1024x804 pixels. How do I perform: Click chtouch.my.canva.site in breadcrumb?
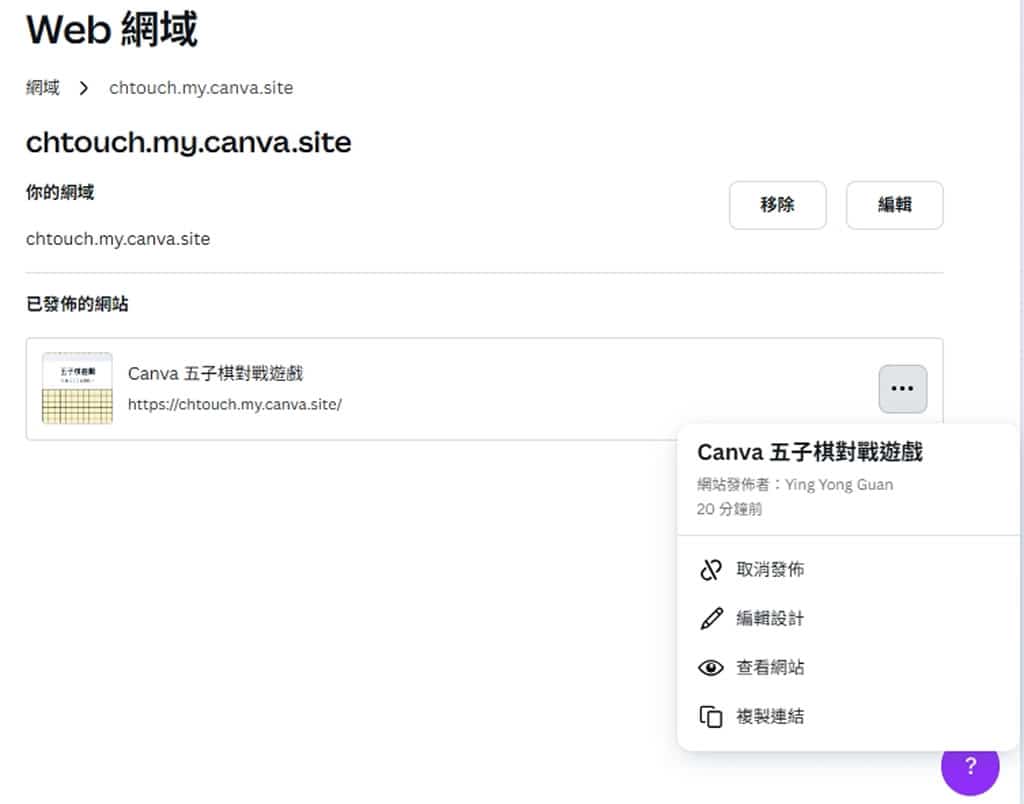coord(201,88)
